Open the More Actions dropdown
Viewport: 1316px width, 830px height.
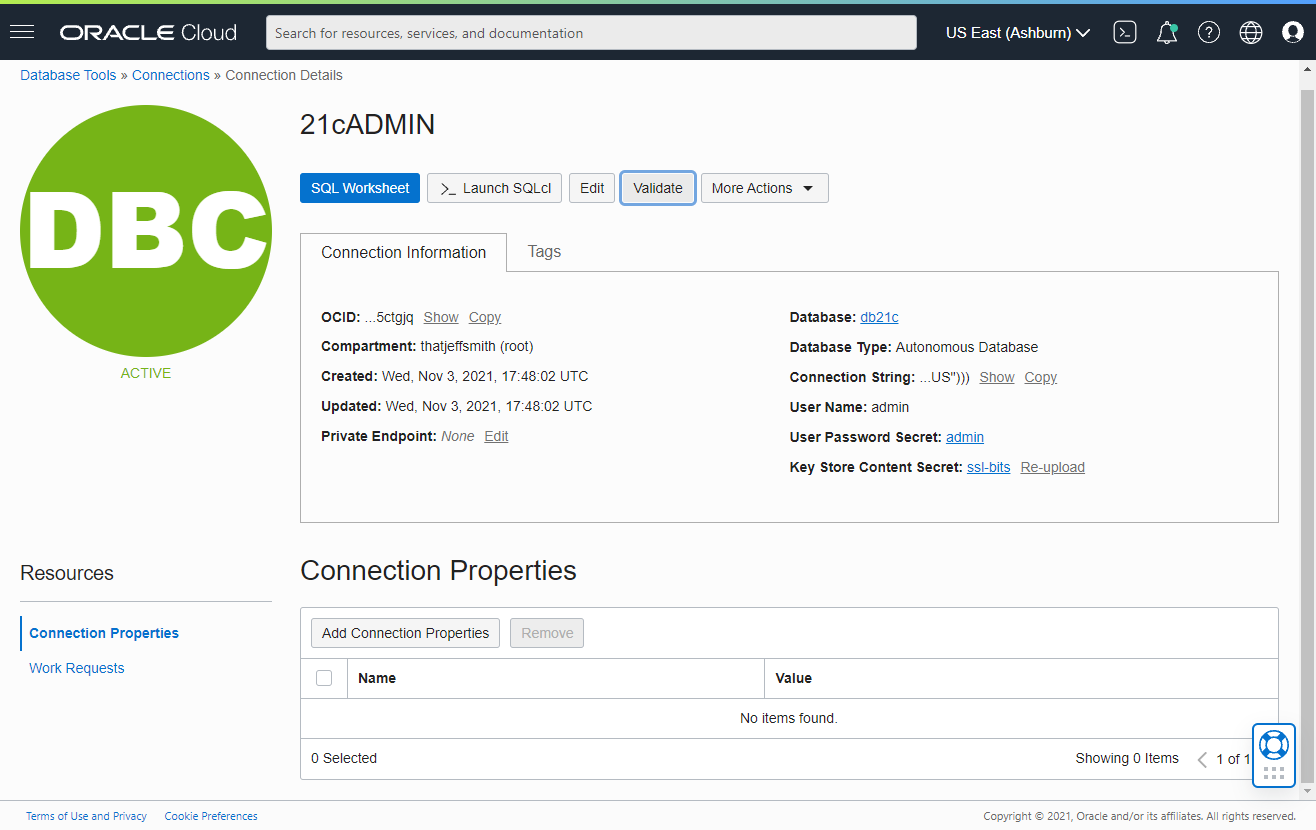(764, 188)
